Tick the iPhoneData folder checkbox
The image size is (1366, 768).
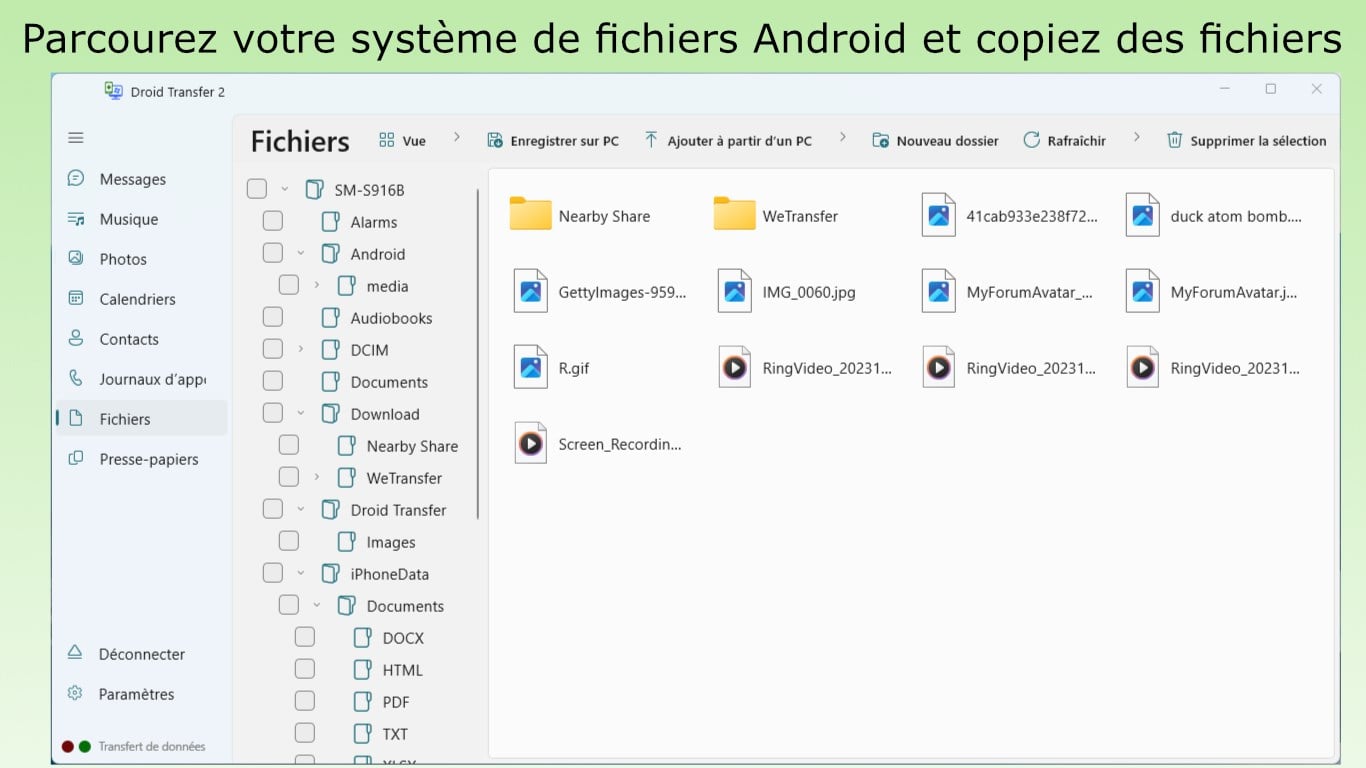tap(273, 573)
